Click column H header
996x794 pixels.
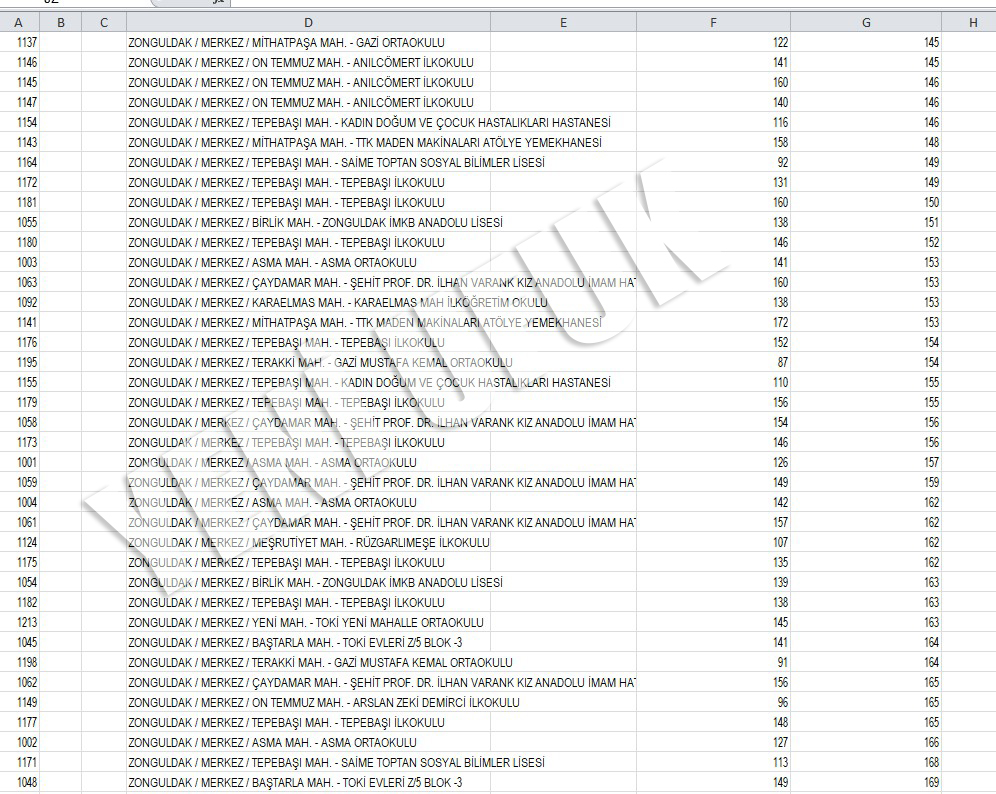coord(972,22)
